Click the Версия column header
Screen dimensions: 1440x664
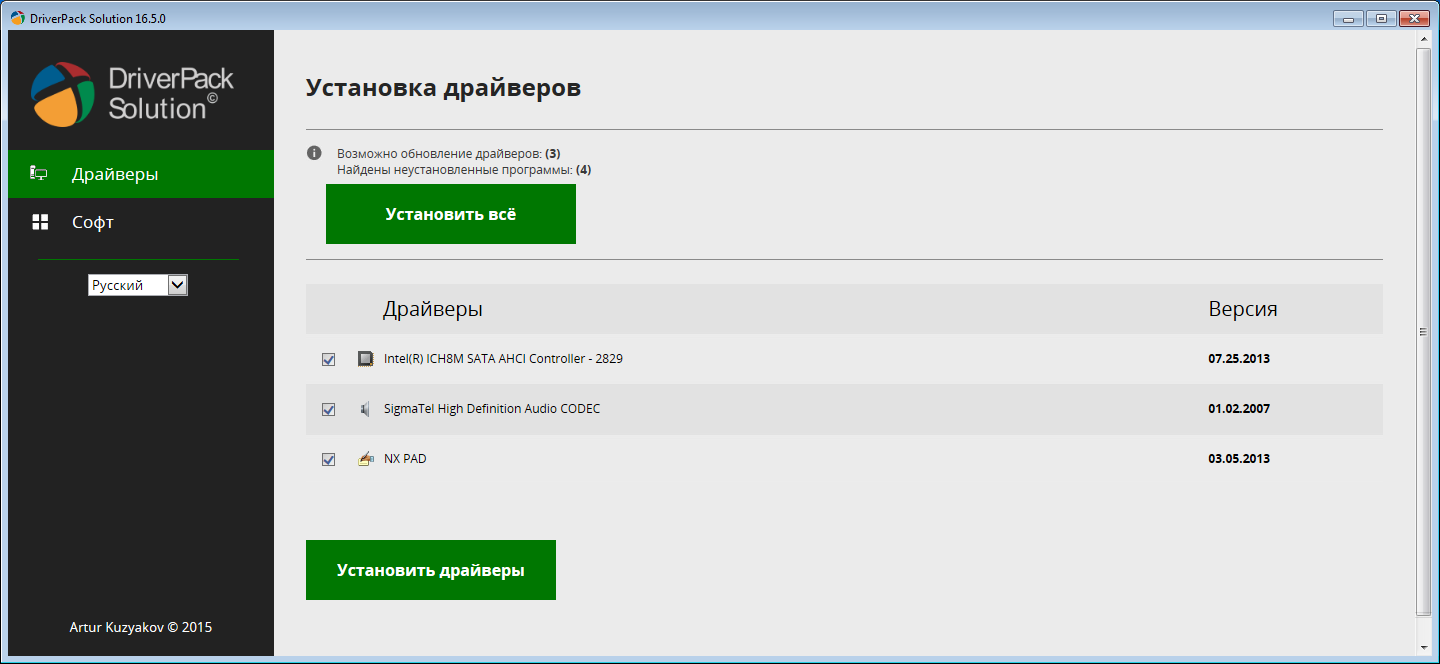point(1243,309)
